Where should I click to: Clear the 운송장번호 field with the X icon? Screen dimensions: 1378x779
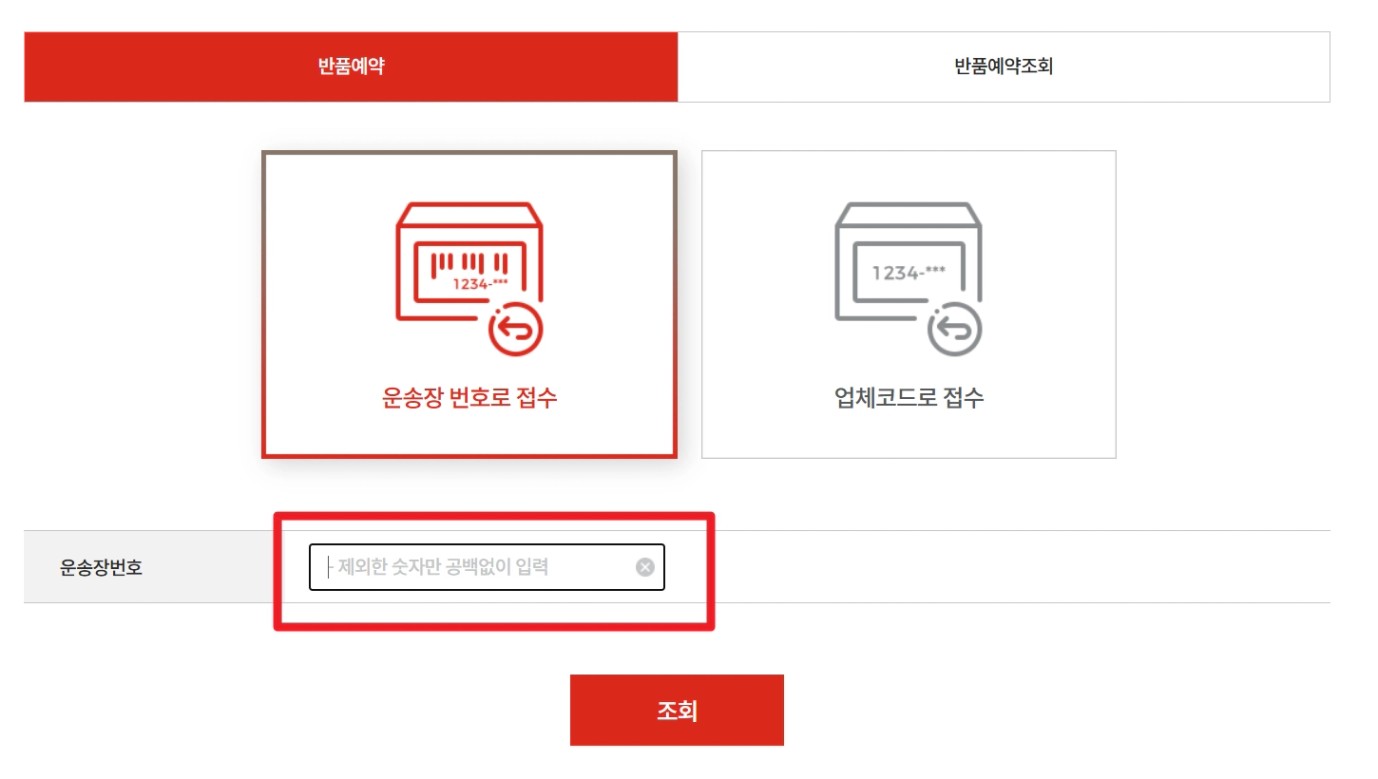point(645,567)
